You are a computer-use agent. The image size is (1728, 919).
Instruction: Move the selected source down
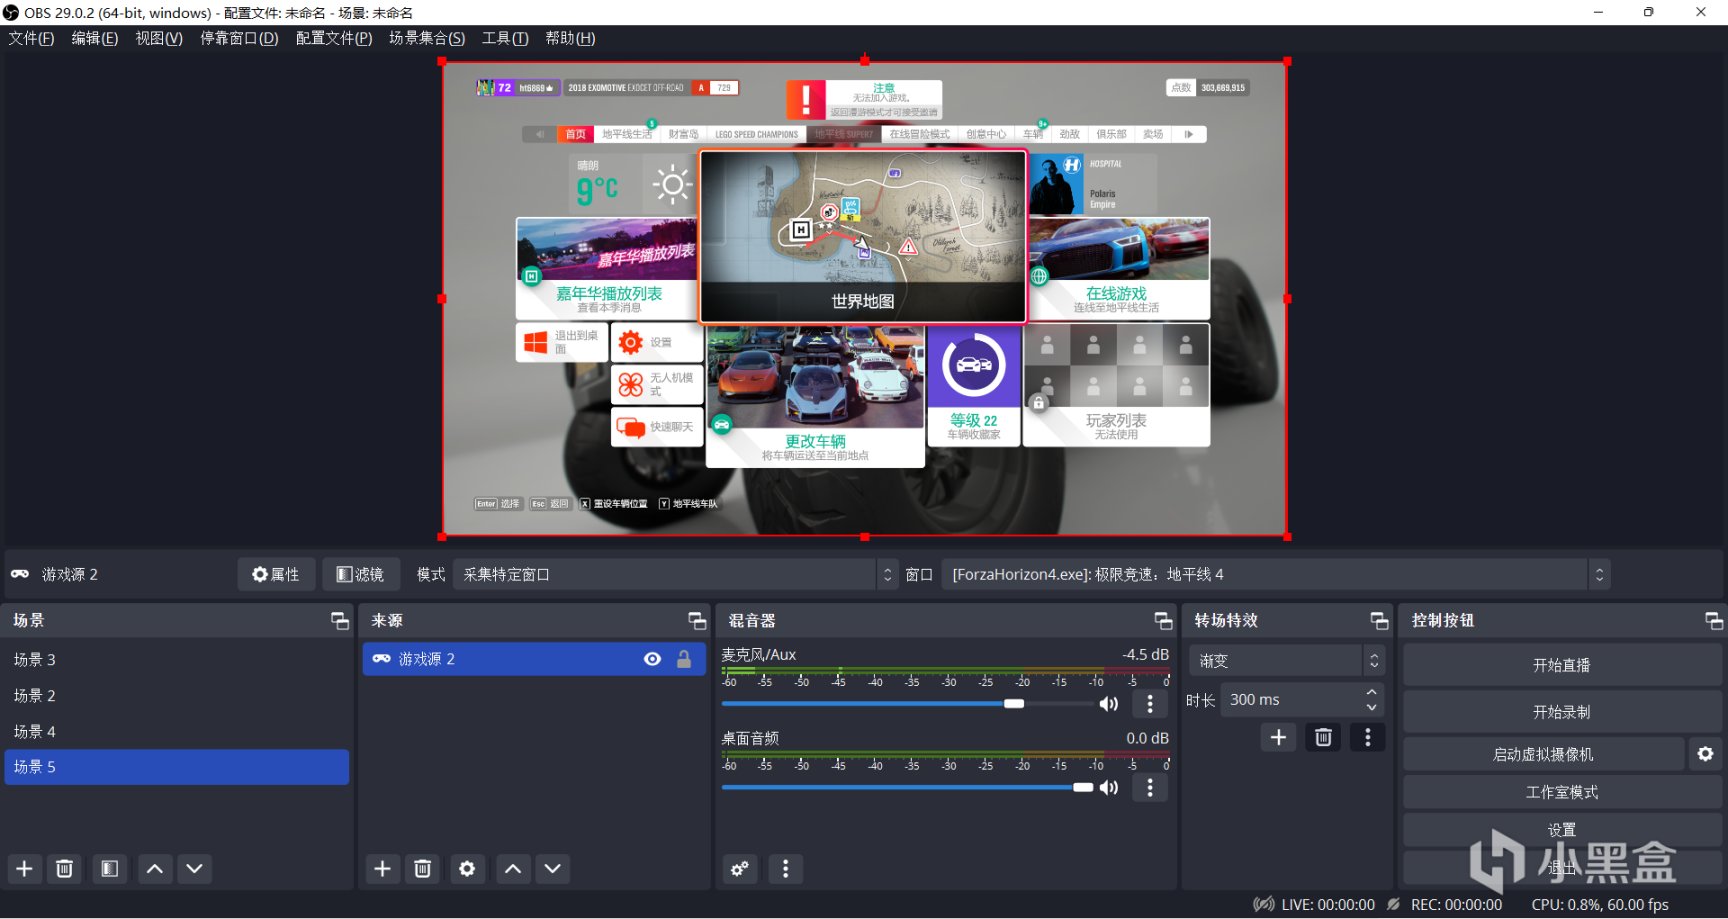tap(553, 869)
